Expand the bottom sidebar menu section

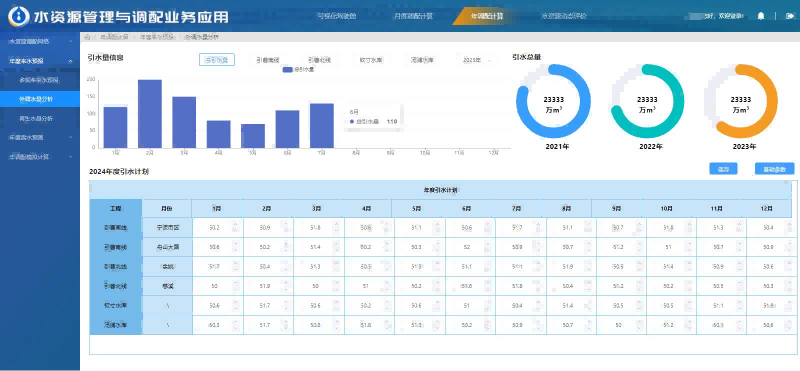[x=70, y=157]
